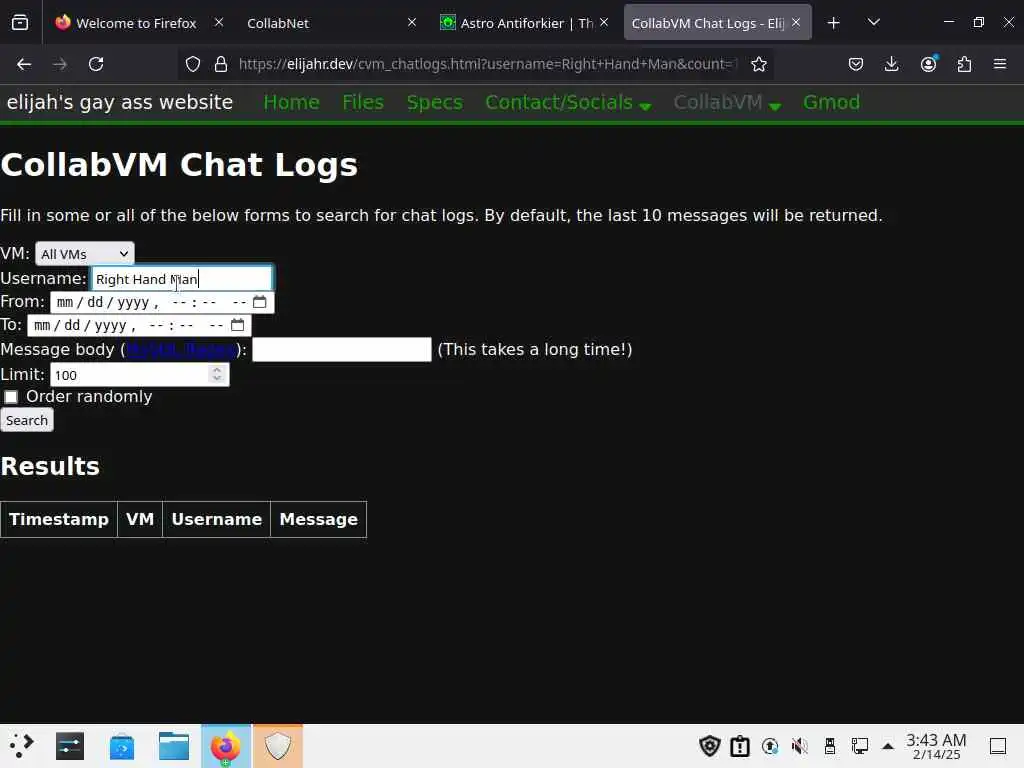This screenshot has width=1024, height=768.
Task: Open the updates tray icon
Action: (770, 746)
